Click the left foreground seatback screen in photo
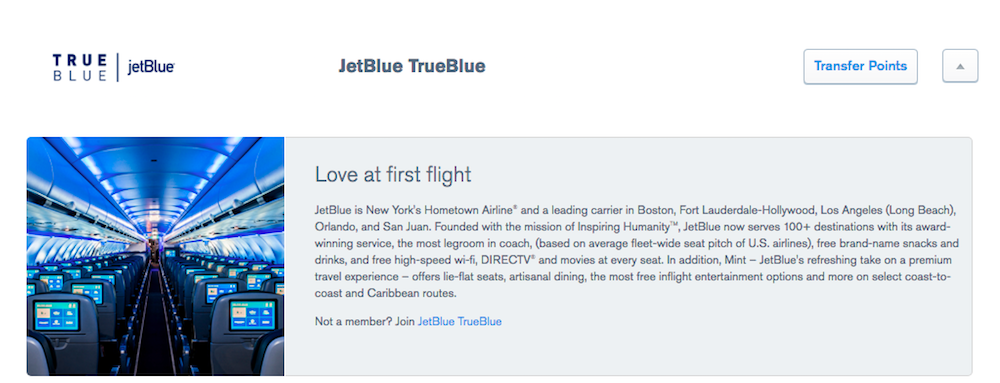 57,315
